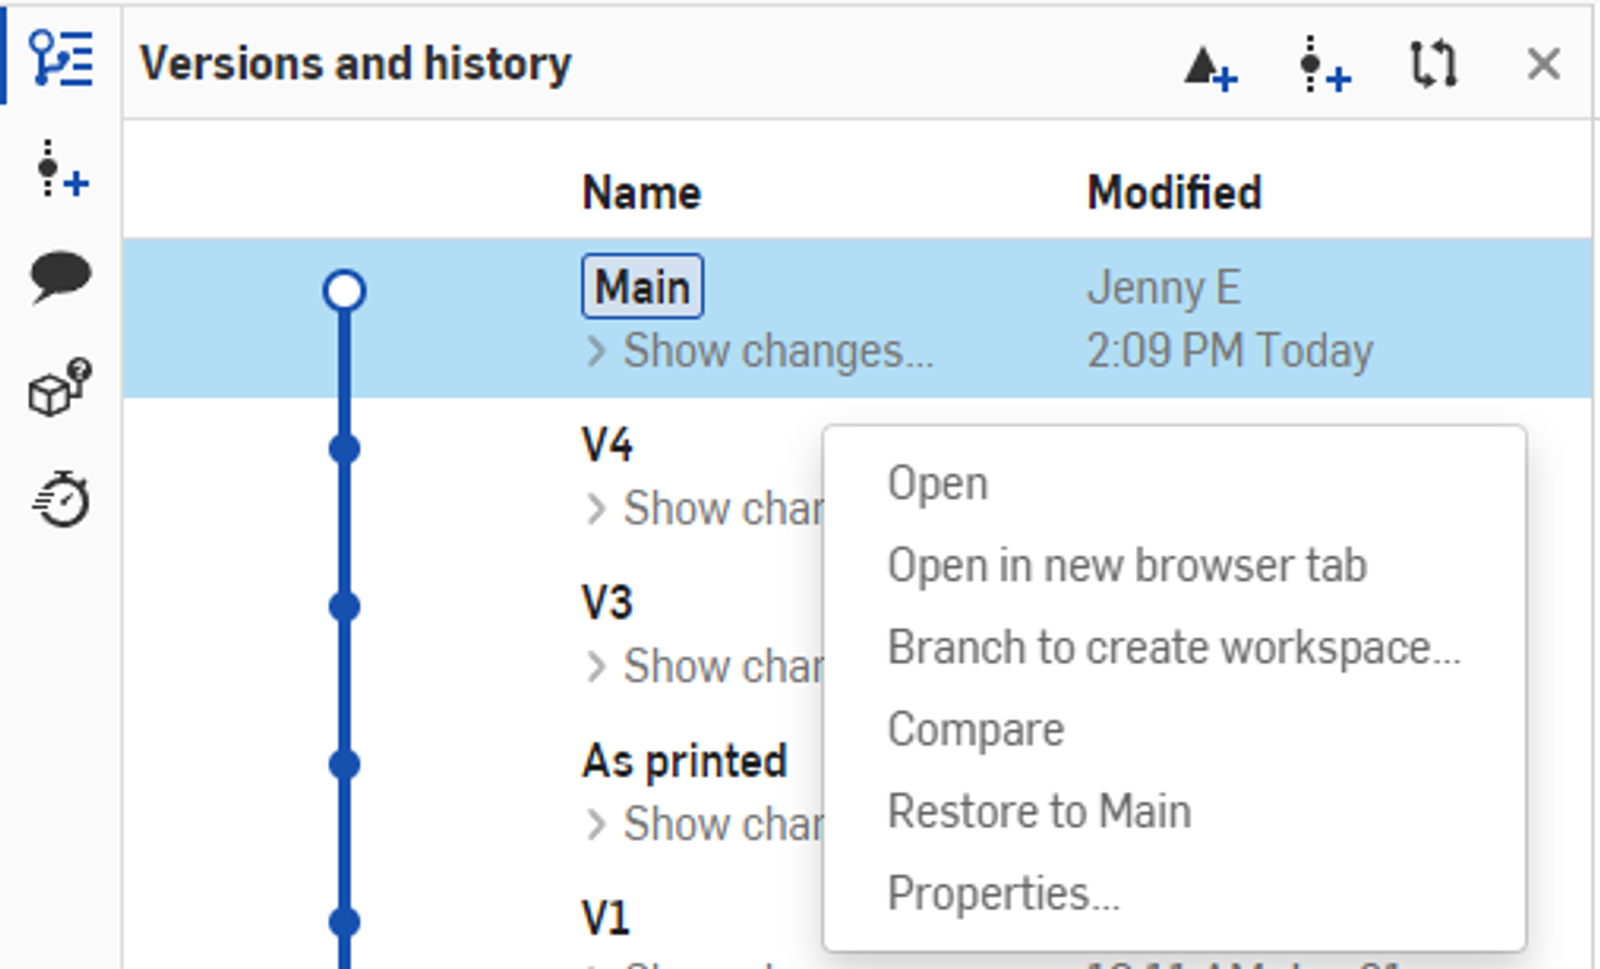This screenshot has width=1600, height=969.
Task: Click the Main workspace name label
Action: click(x=642, y=288)
